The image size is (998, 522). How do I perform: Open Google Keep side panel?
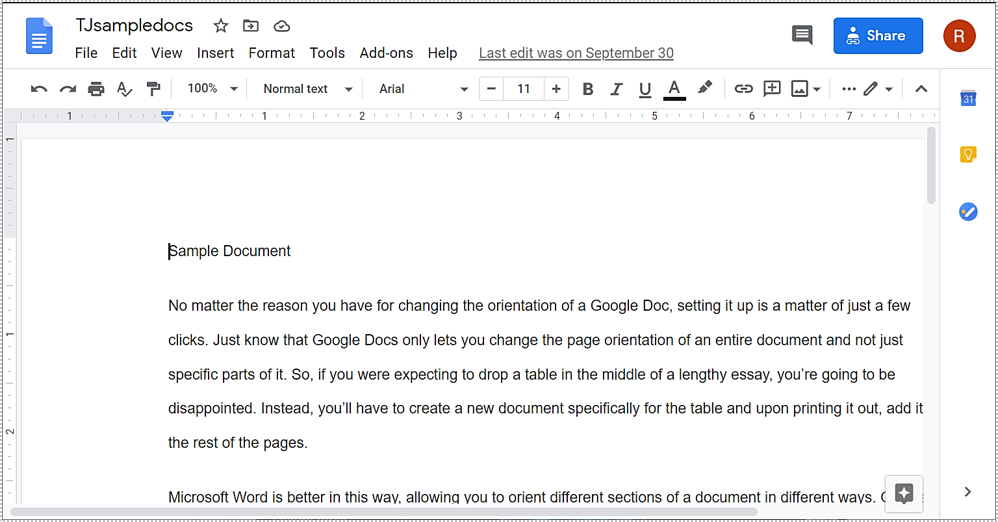click(x=968, y=155)
